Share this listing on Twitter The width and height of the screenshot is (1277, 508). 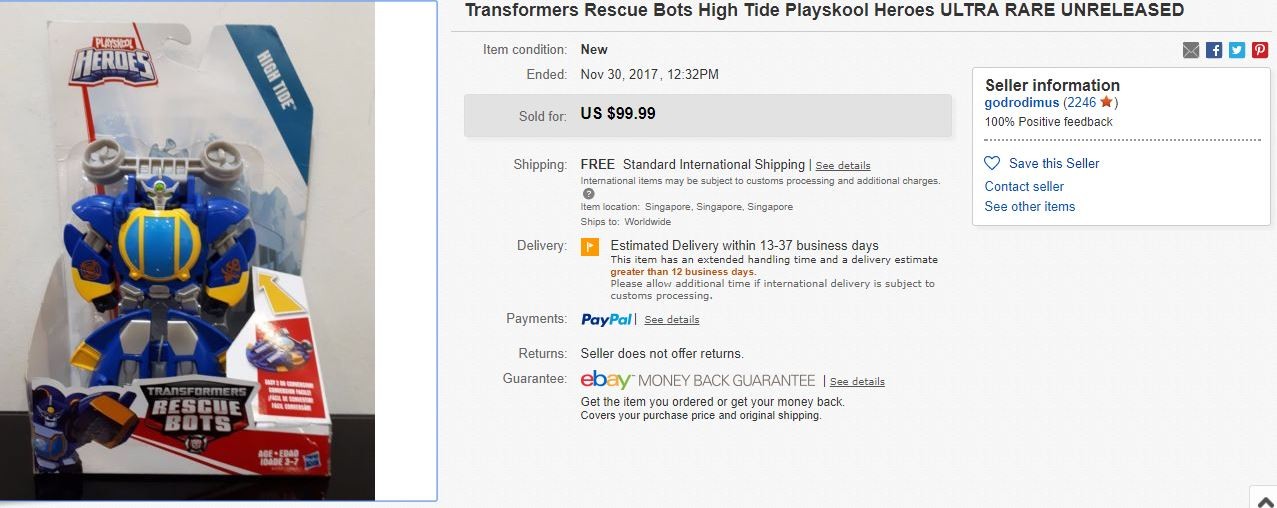coord(1237,50)
